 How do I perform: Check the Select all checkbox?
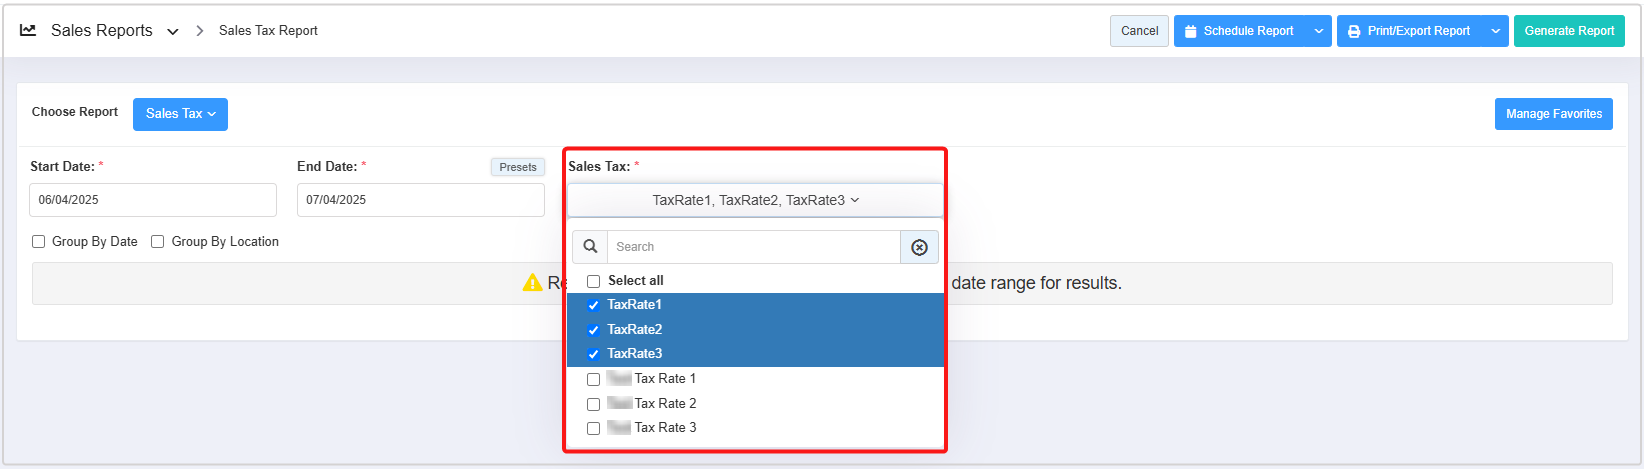(593, 281)
